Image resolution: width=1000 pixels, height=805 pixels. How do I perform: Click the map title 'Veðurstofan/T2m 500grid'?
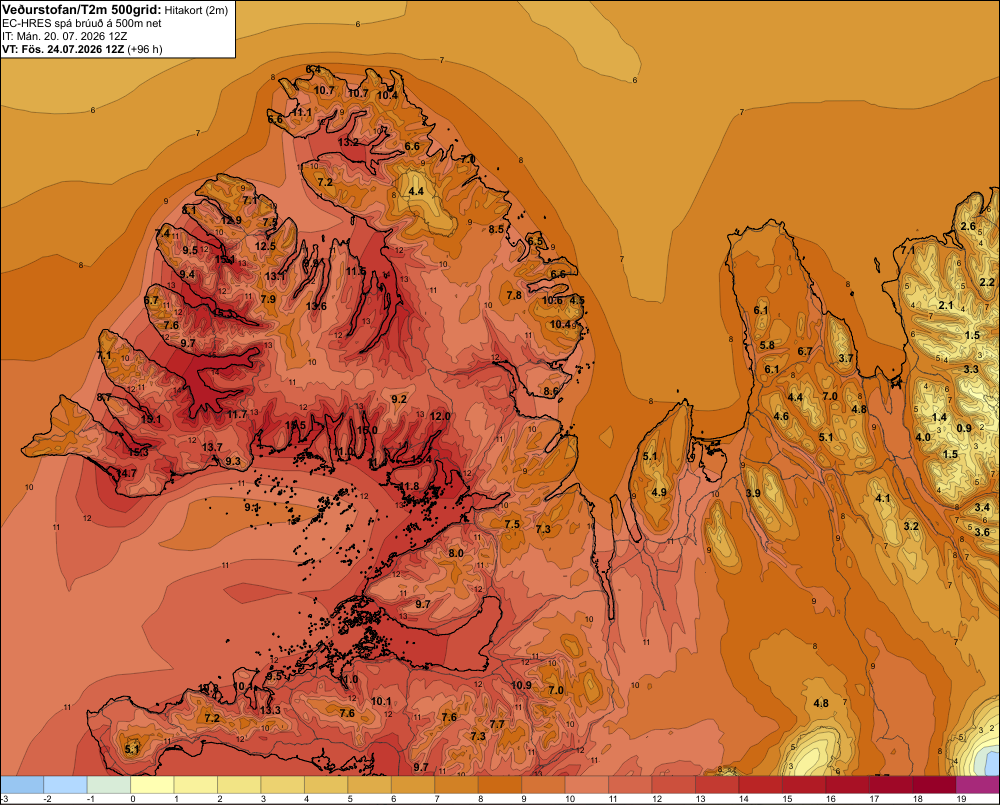click(81, 10)
